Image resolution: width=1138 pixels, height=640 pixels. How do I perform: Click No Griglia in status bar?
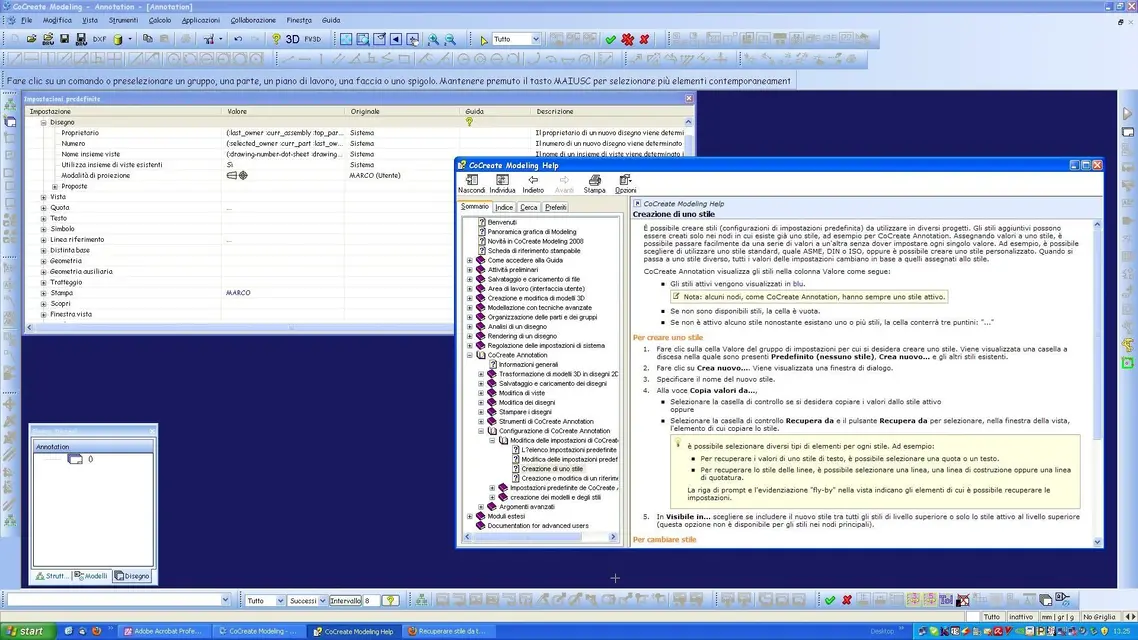point(1098,617)
